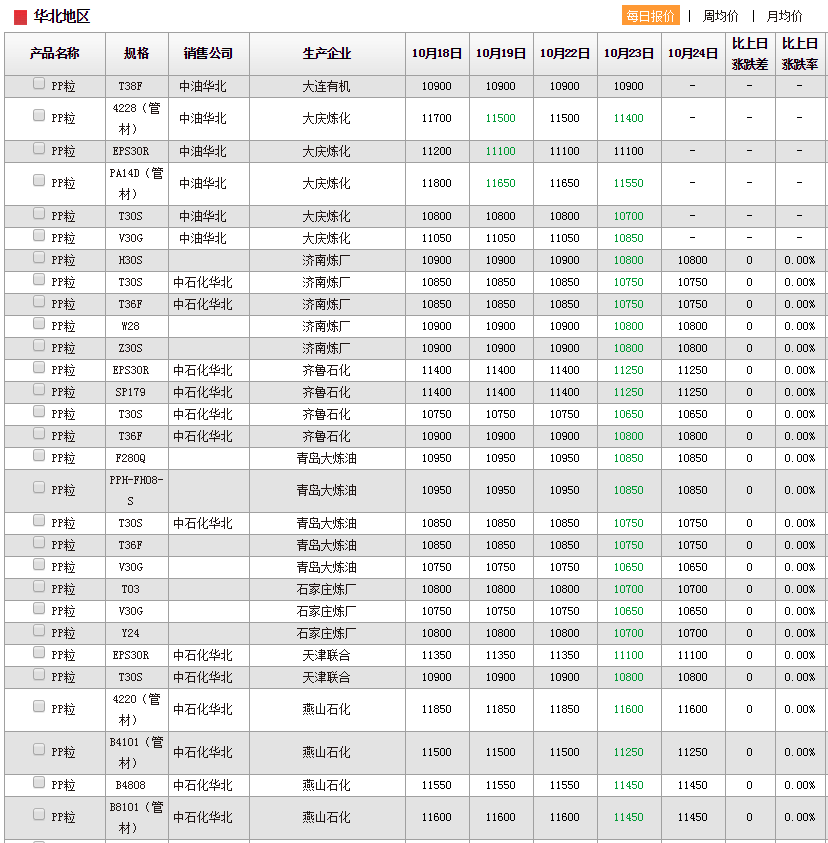Click green 11600 price in 4220（管材）row
The width and height of the screenshot is (828, 843).
(x=629, y=709)
